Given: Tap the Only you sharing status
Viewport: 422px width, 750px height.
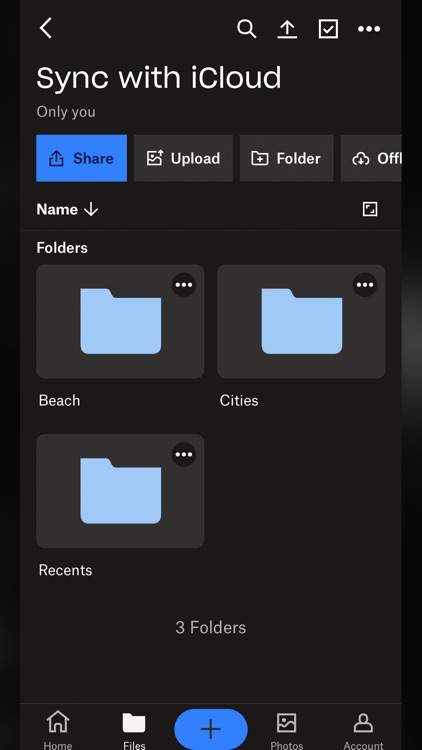Looking at the screenshot, I should tap(66, 112).
